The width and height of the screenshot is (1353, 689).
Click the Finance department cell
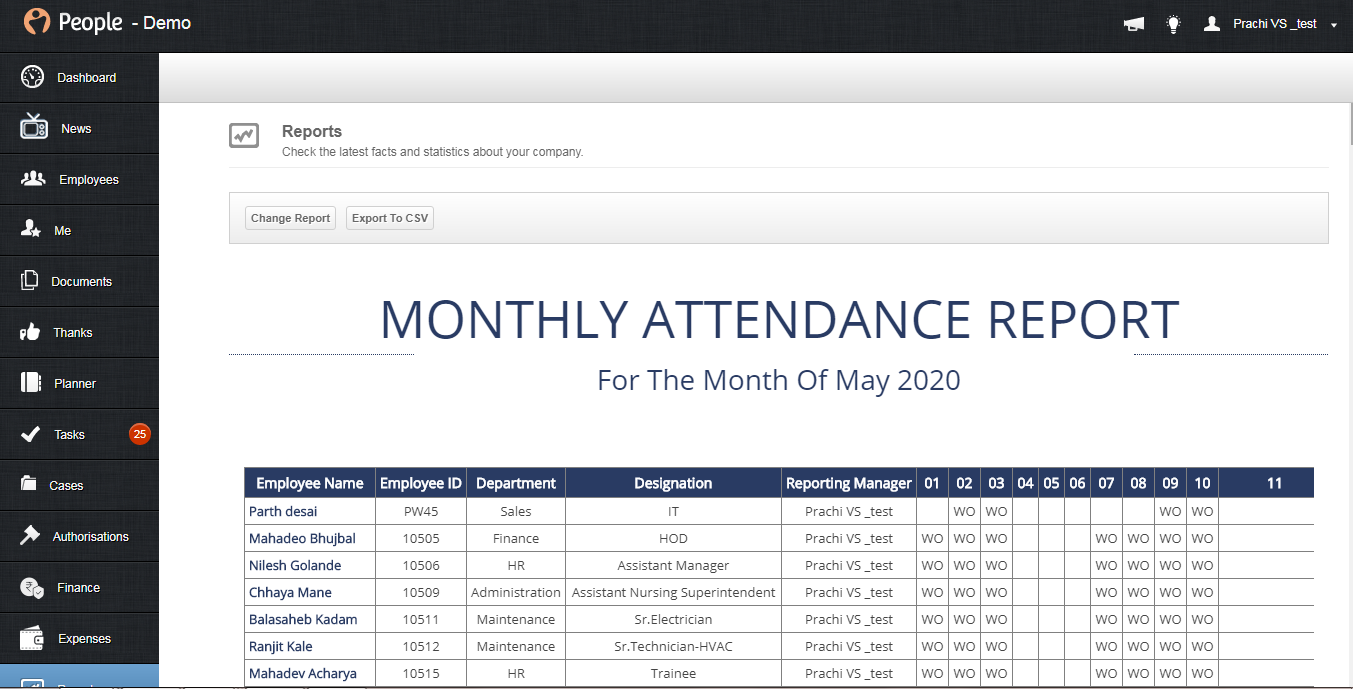click(x=516, y=538)
